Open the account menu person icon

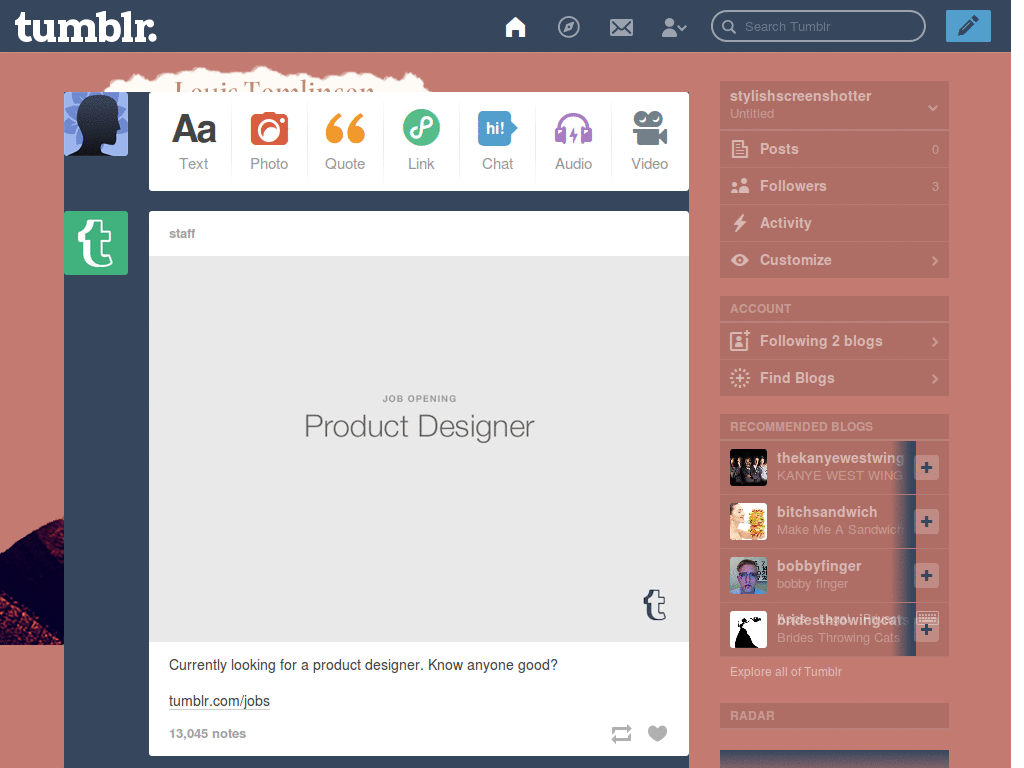673,27
